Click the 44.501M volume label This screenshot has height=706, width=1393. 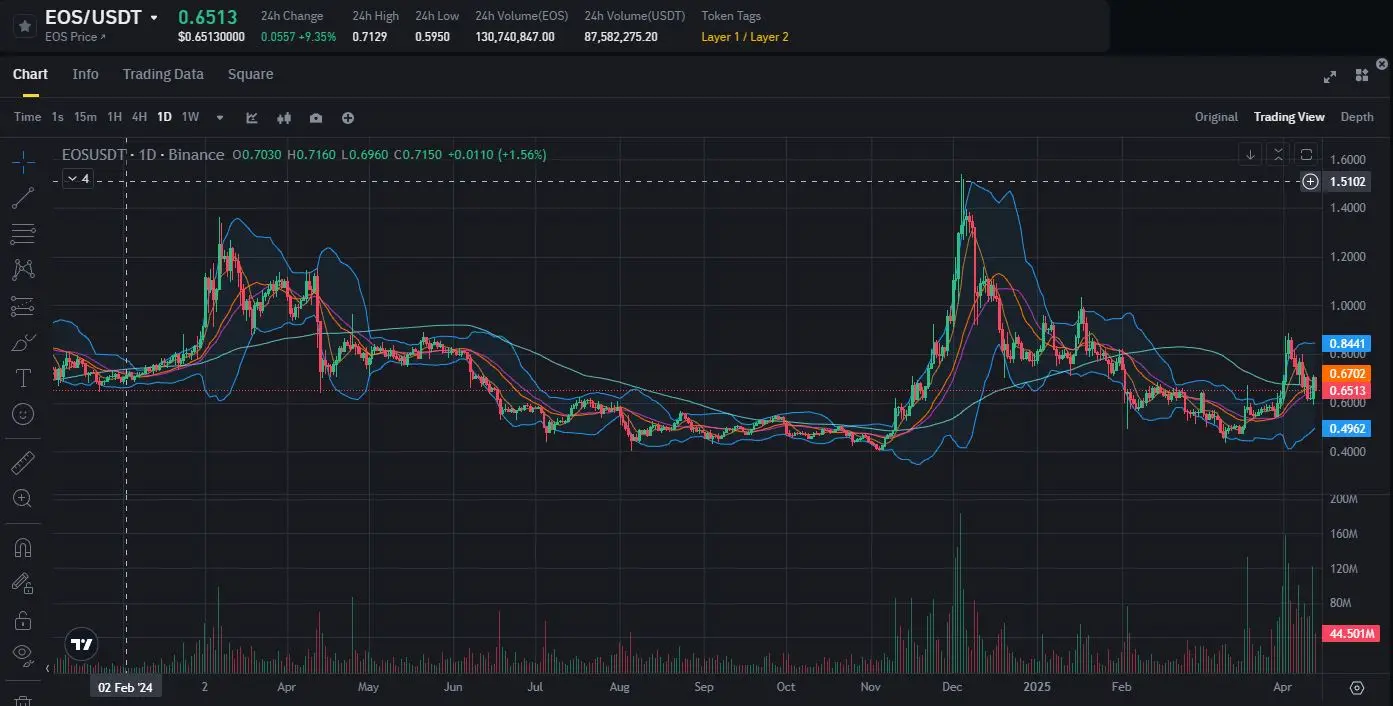[x=1351, y=634]
